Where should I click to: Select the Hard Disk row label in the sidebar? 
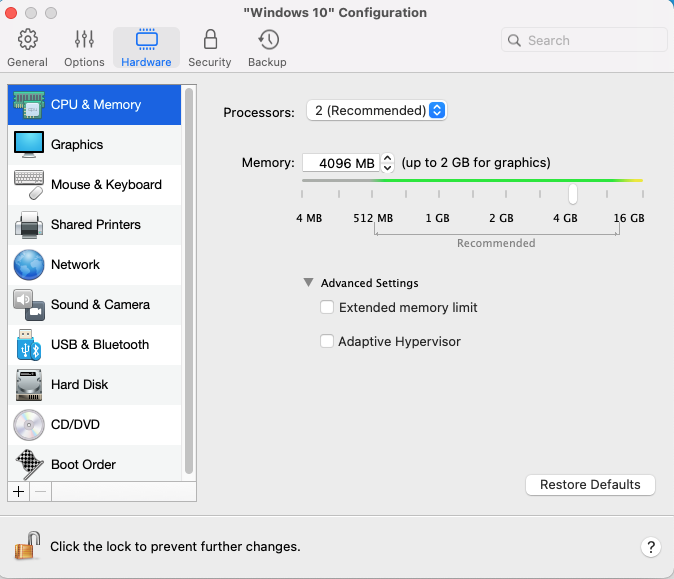pos(80,385)
